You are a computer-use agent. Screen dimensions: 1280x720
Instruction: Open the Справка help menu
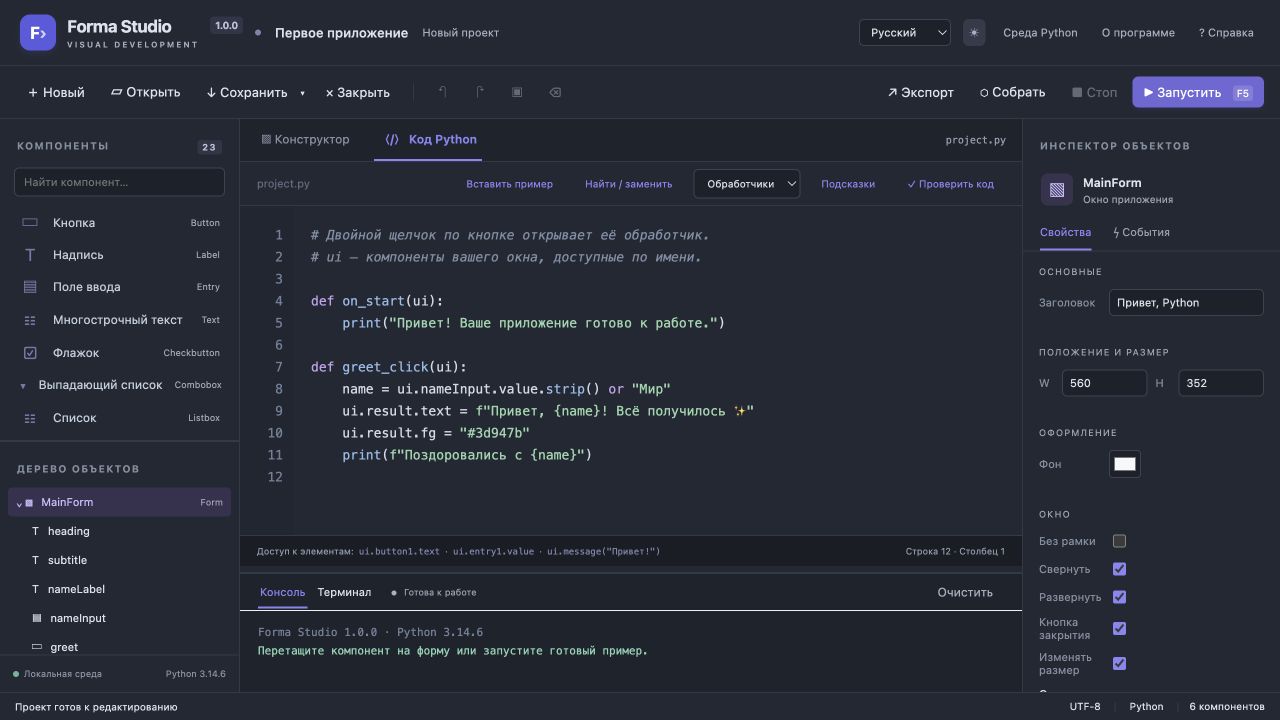(x=1226, y=33)
